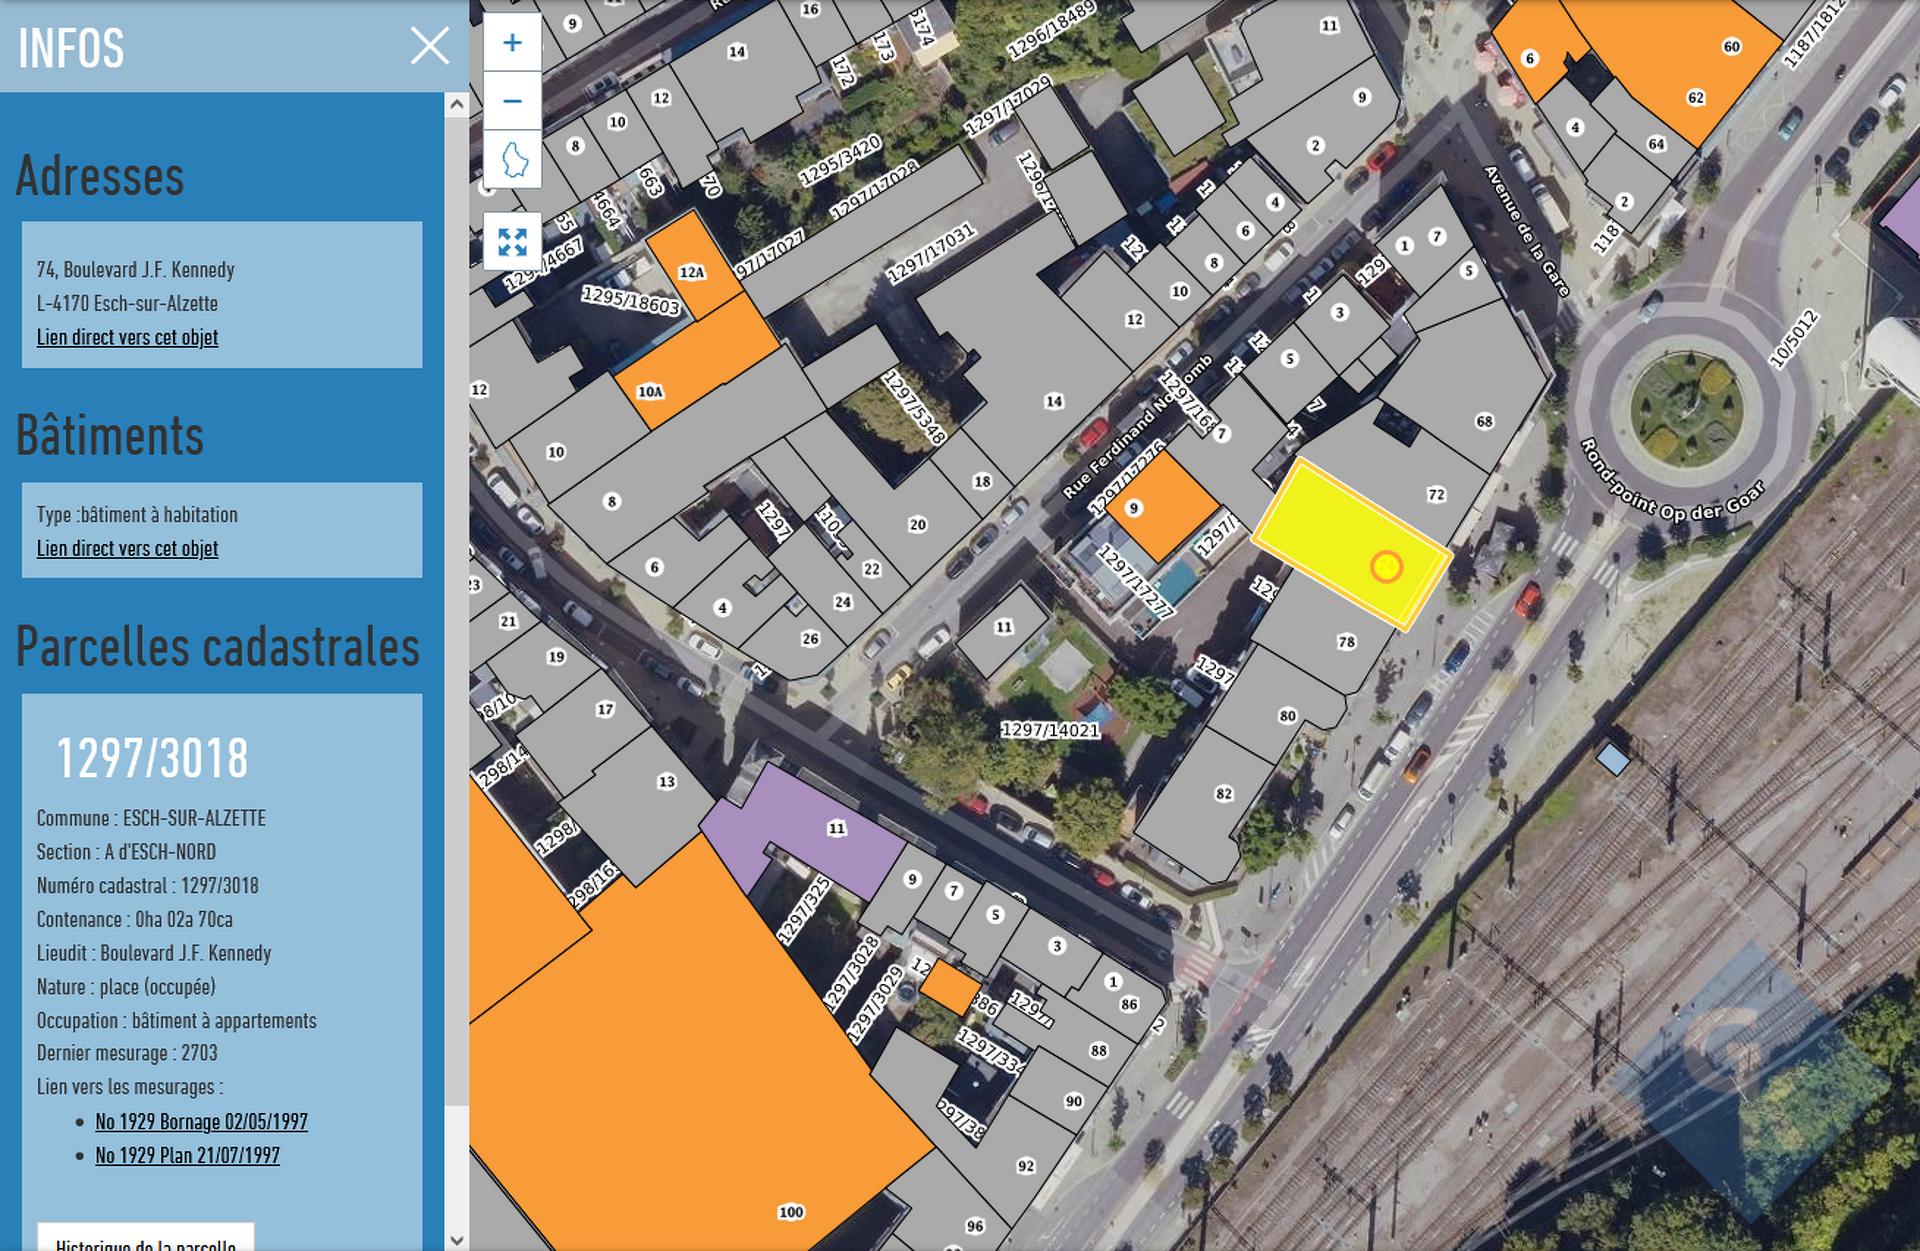Viewport: 1920px width, 1251px height.
Task: Open No 1929 Bornage 02/05/1997 measurement
Action: coord(201,1121)
